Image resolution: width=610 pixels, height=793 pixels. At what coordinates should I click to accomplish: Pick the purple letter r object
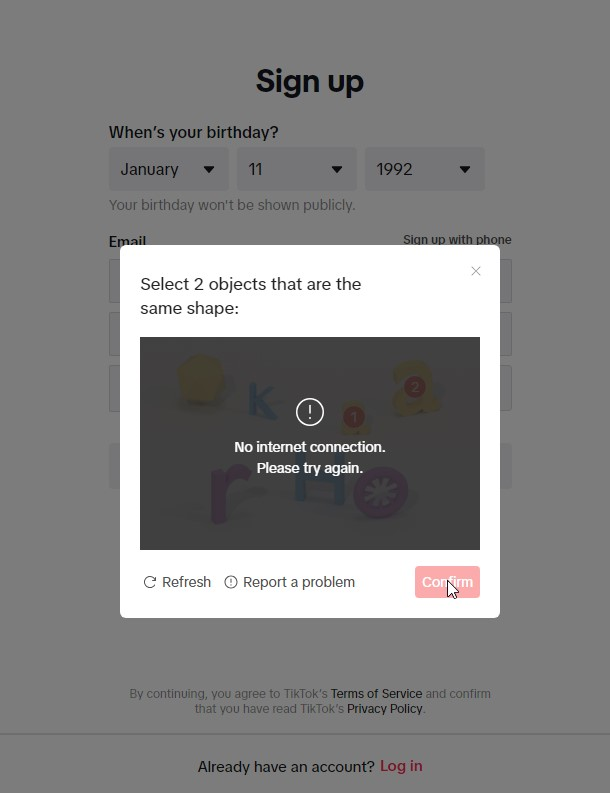pyautogui.click(x=225, y=495)
